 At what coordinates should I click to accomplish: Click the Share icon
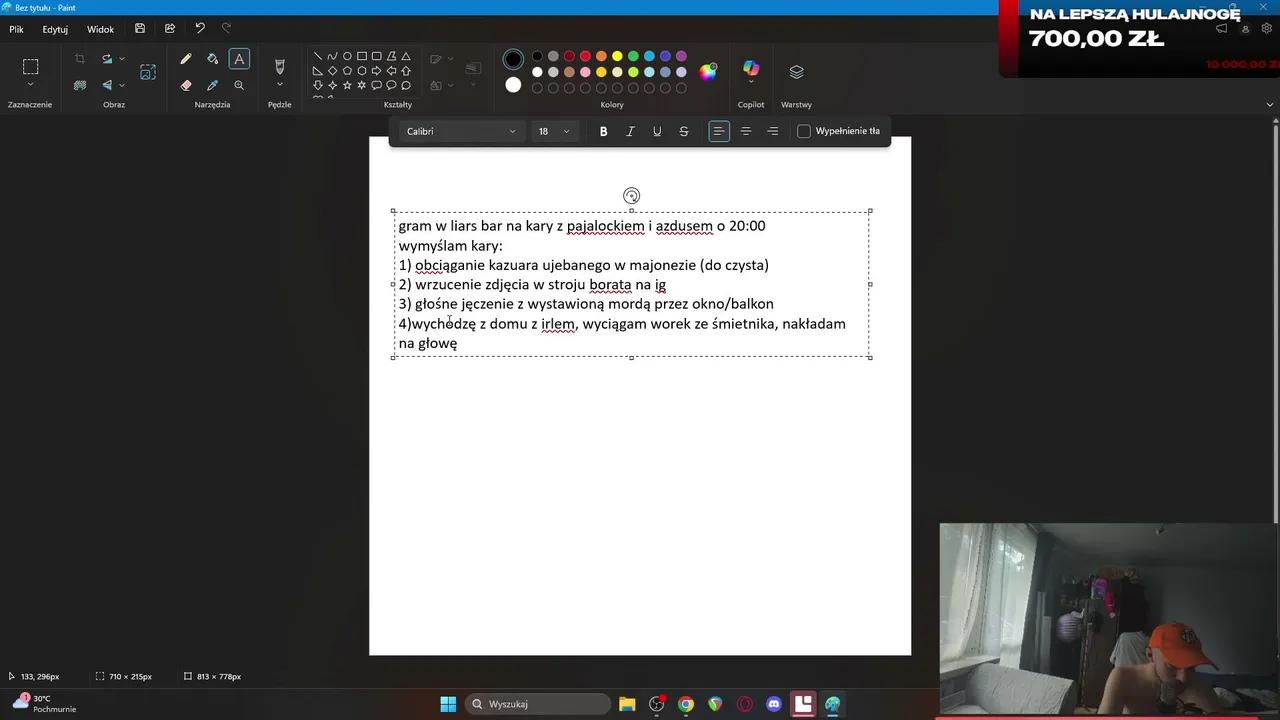pyautogui.click(x=170, y=29)
